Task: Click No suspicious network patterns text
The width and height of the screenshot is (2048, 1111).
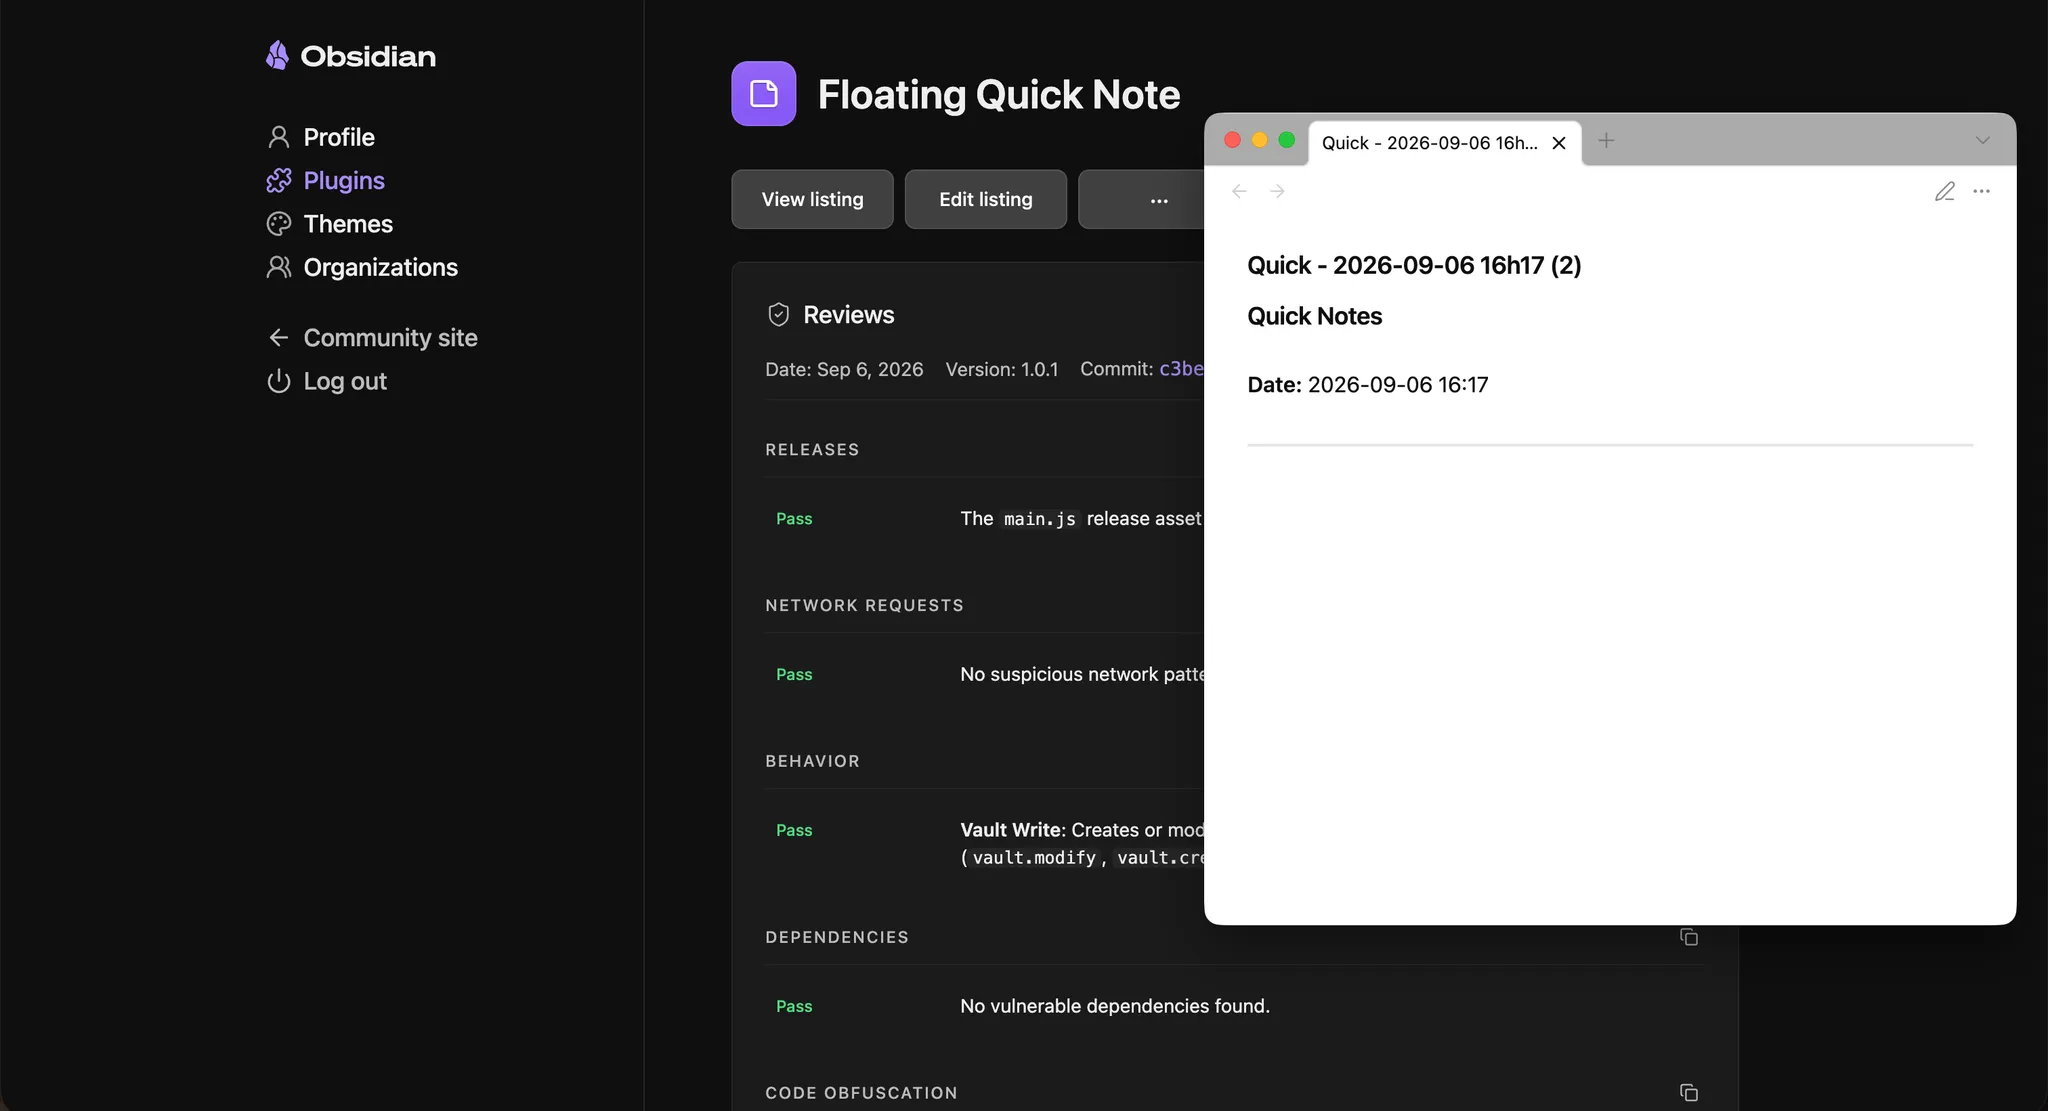Action: pyautogui.click(x=1082, y=675)
